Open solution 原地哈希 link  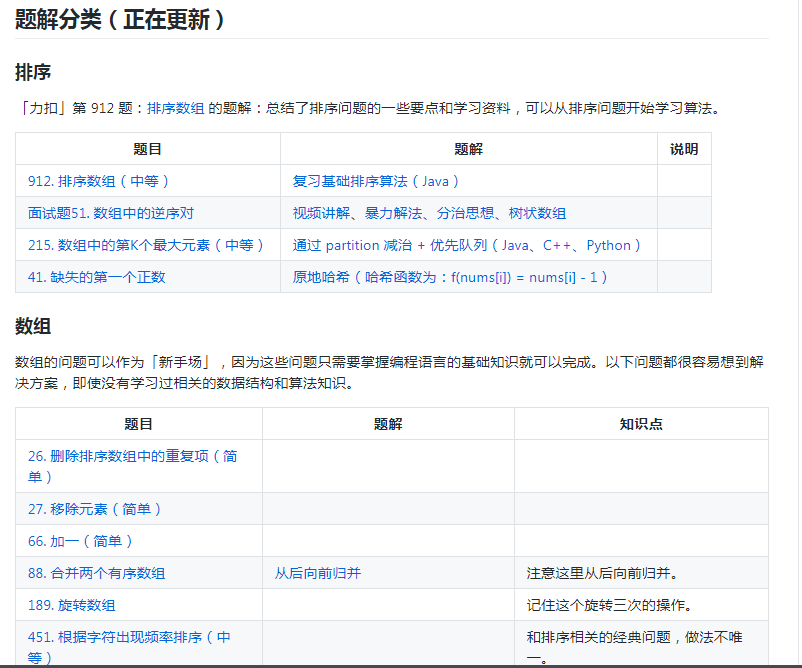point(450,277)
